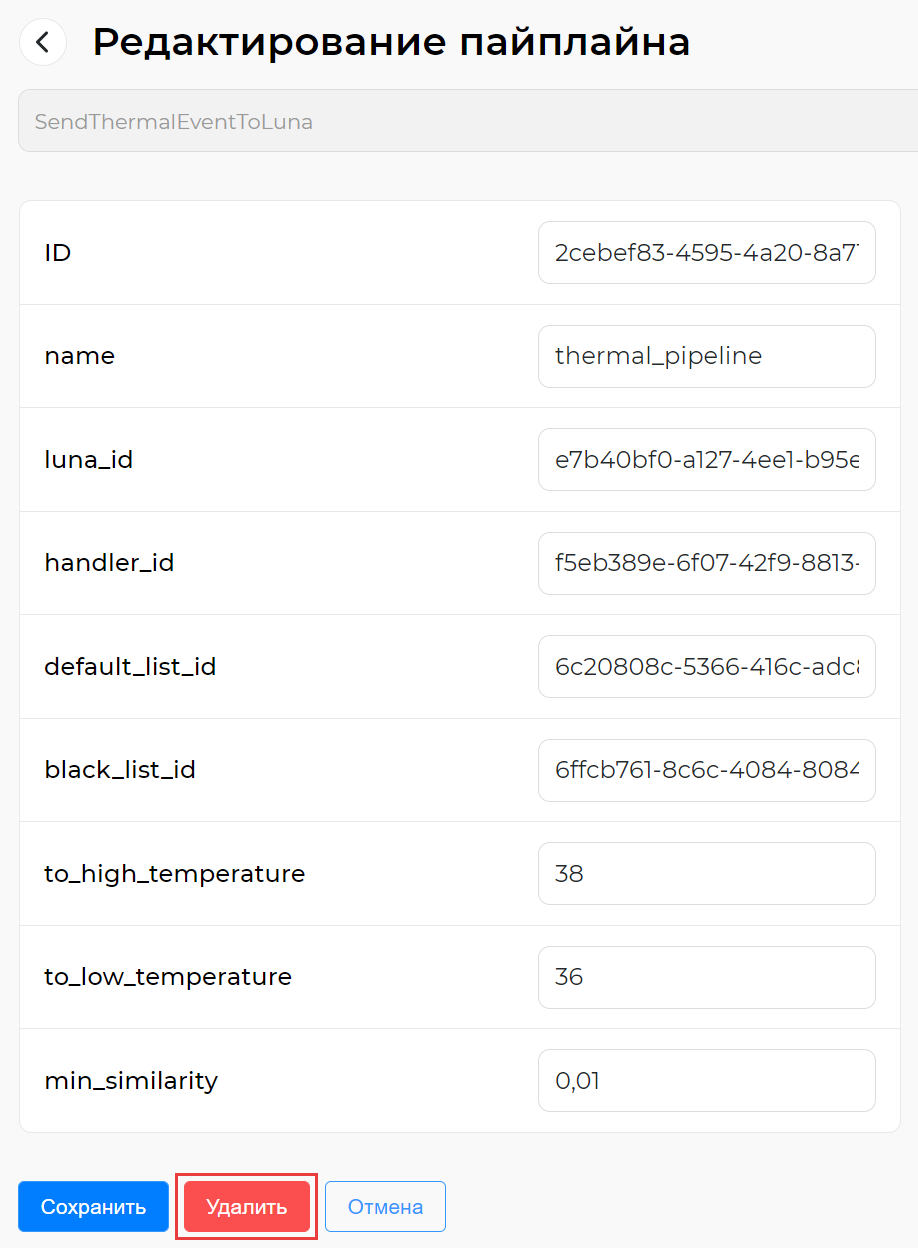Edit the name field containing thermal_pipeline
Screen dimensions: 918x1248
pos(707,356)
